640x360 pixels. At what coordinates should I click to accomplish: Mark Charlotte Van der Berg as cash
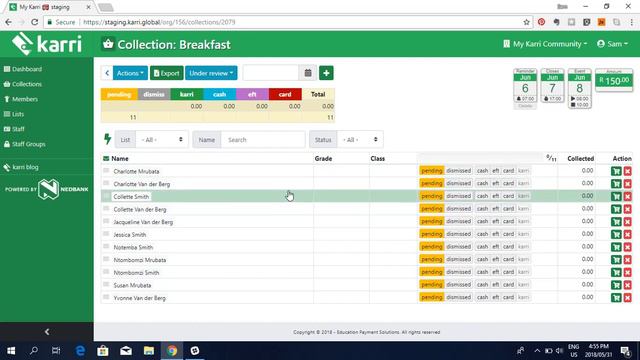point(482,183)
